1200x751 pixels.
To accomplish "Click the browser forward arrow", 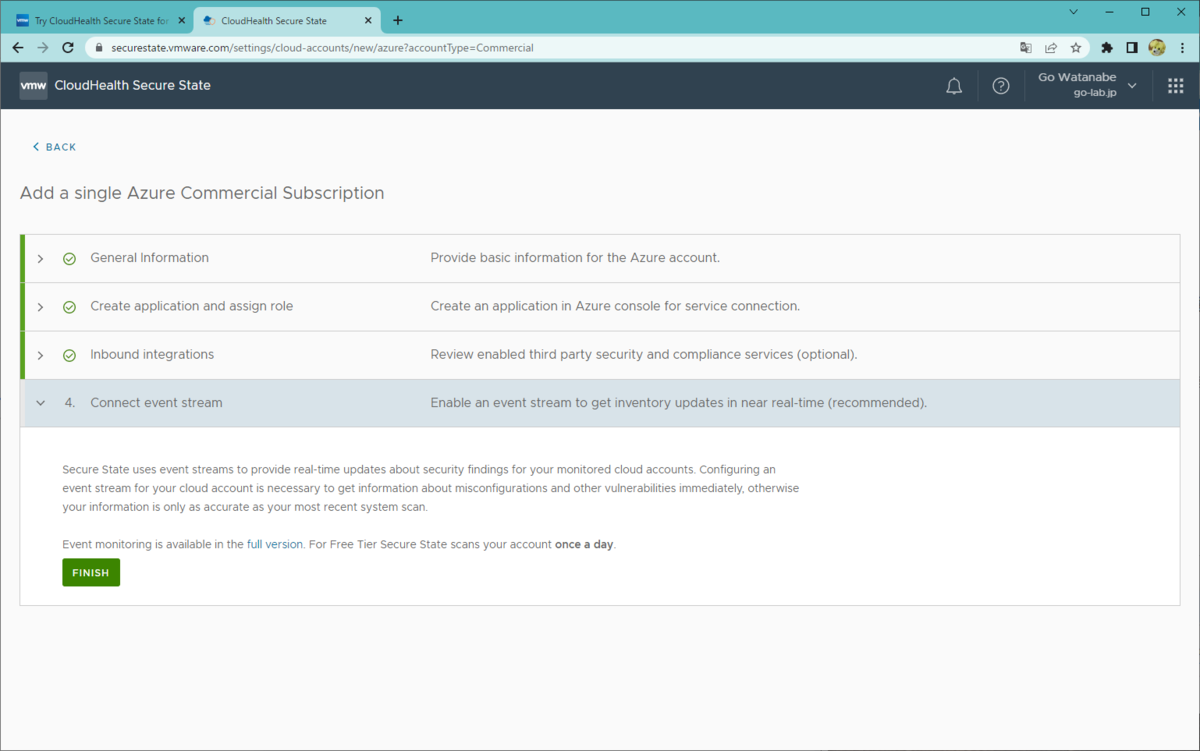I will 43,47.
